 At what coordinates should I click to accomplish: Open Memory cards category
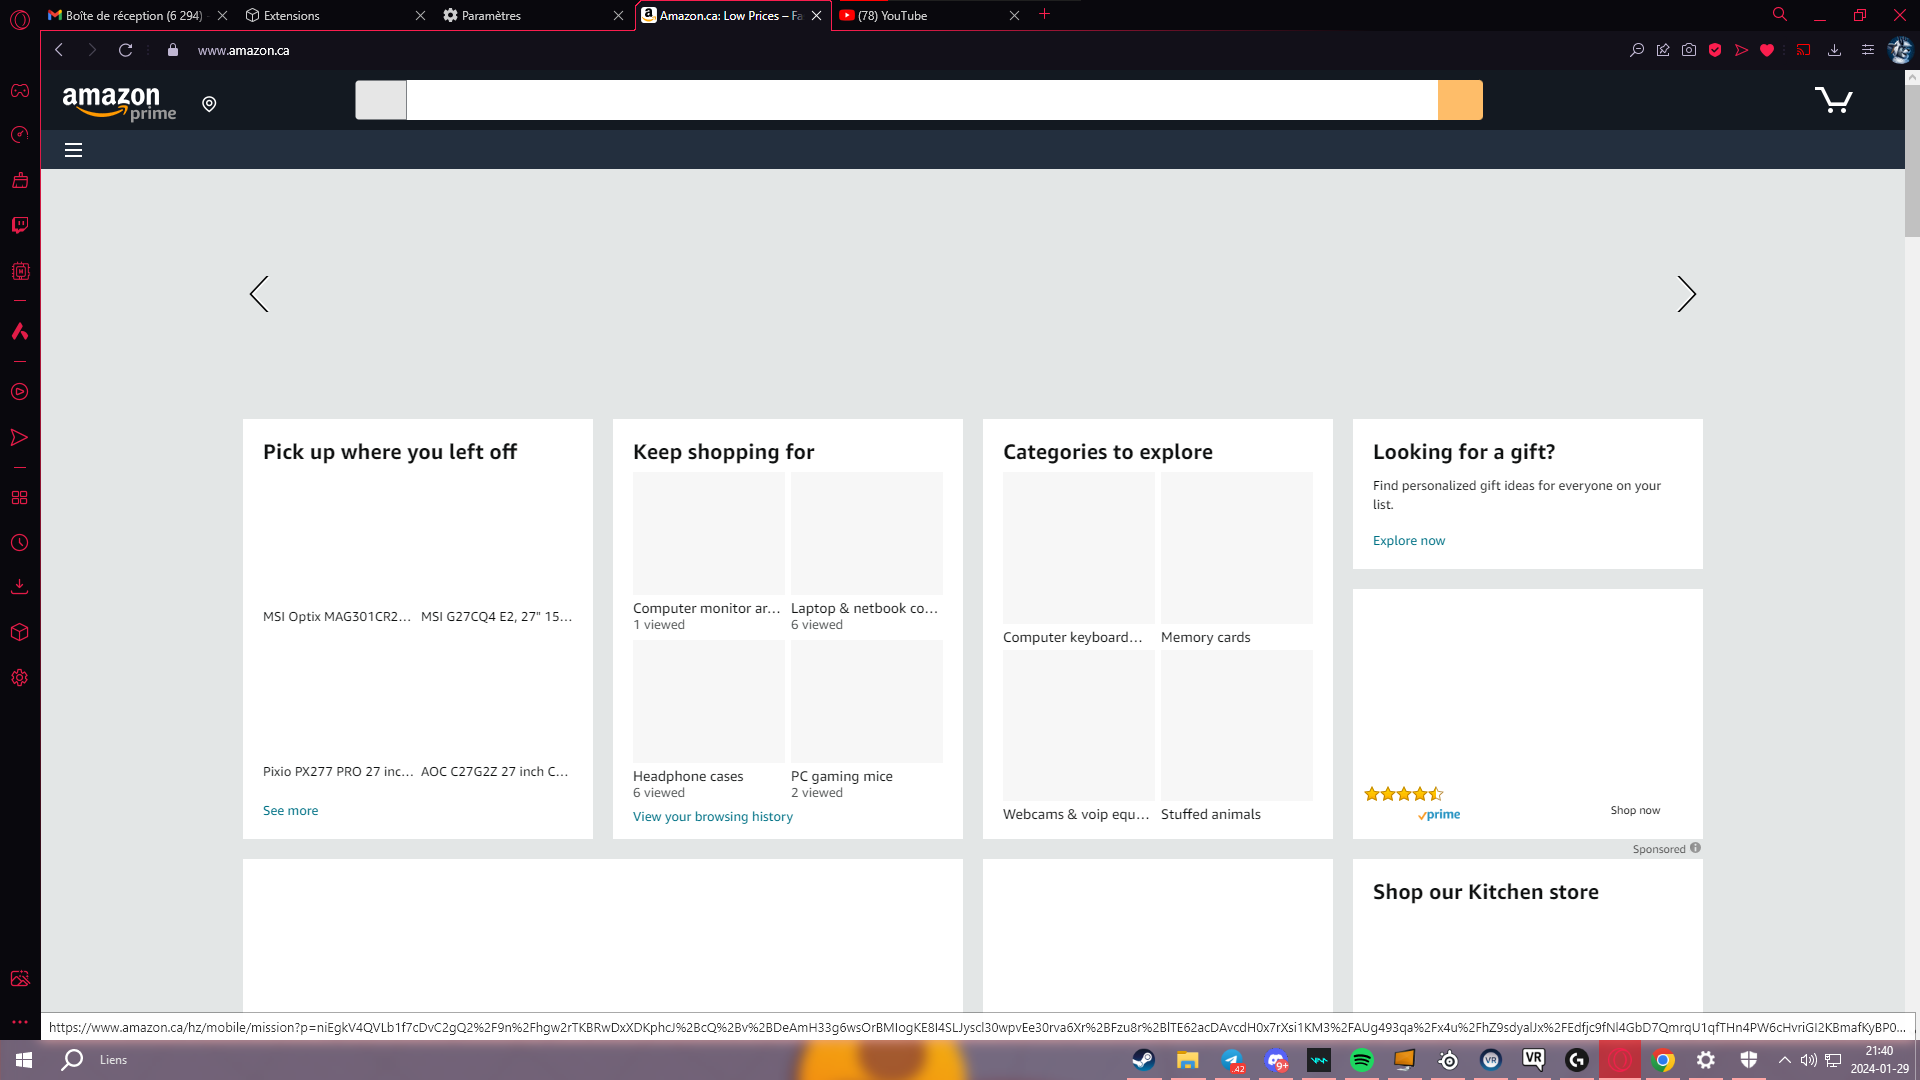pos(1237,548)
